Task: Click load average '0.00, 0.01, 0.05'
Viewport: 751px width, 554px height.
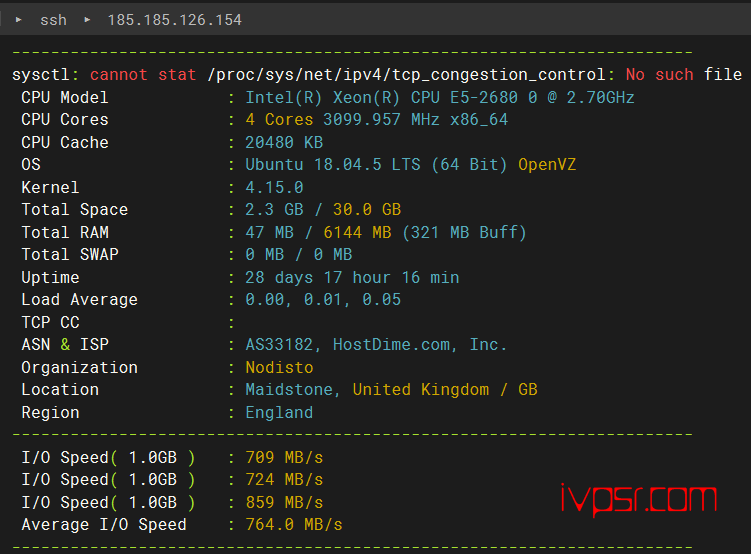Action: tap(323, 300)
